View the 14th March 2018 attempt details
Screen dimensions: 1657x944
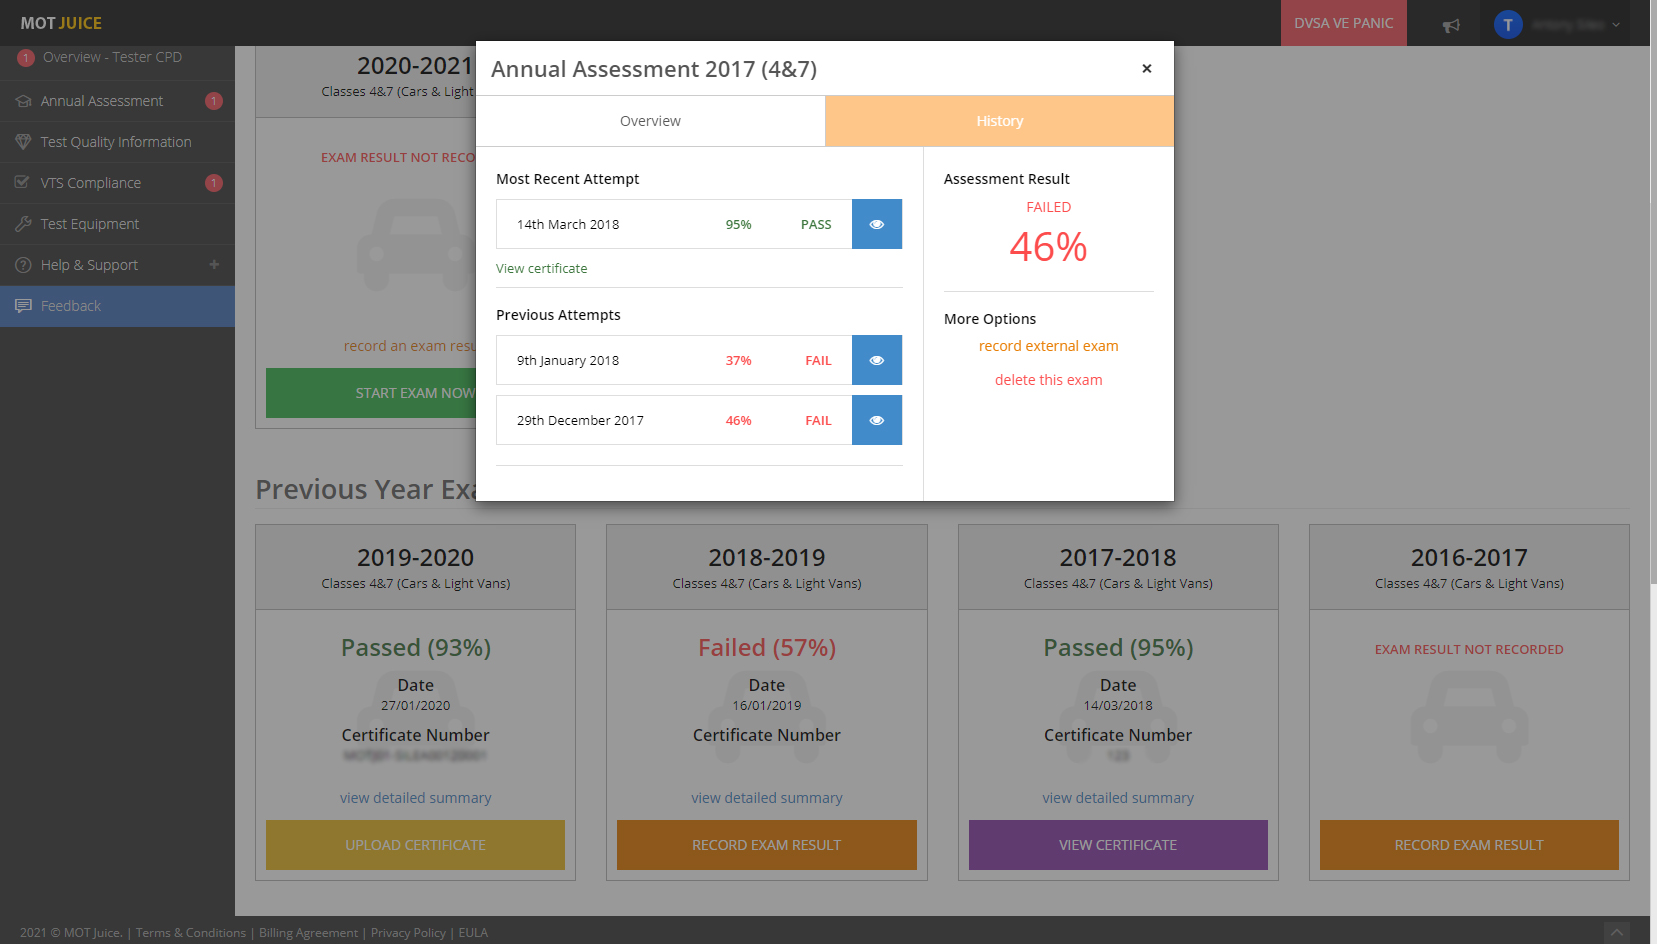(x=876, y=224)
